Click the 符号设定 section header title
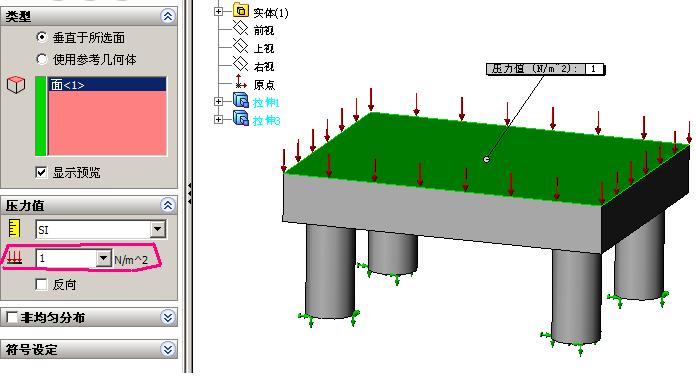The width and height of the screenshot is (696, 384). click(x=32, y=349)
